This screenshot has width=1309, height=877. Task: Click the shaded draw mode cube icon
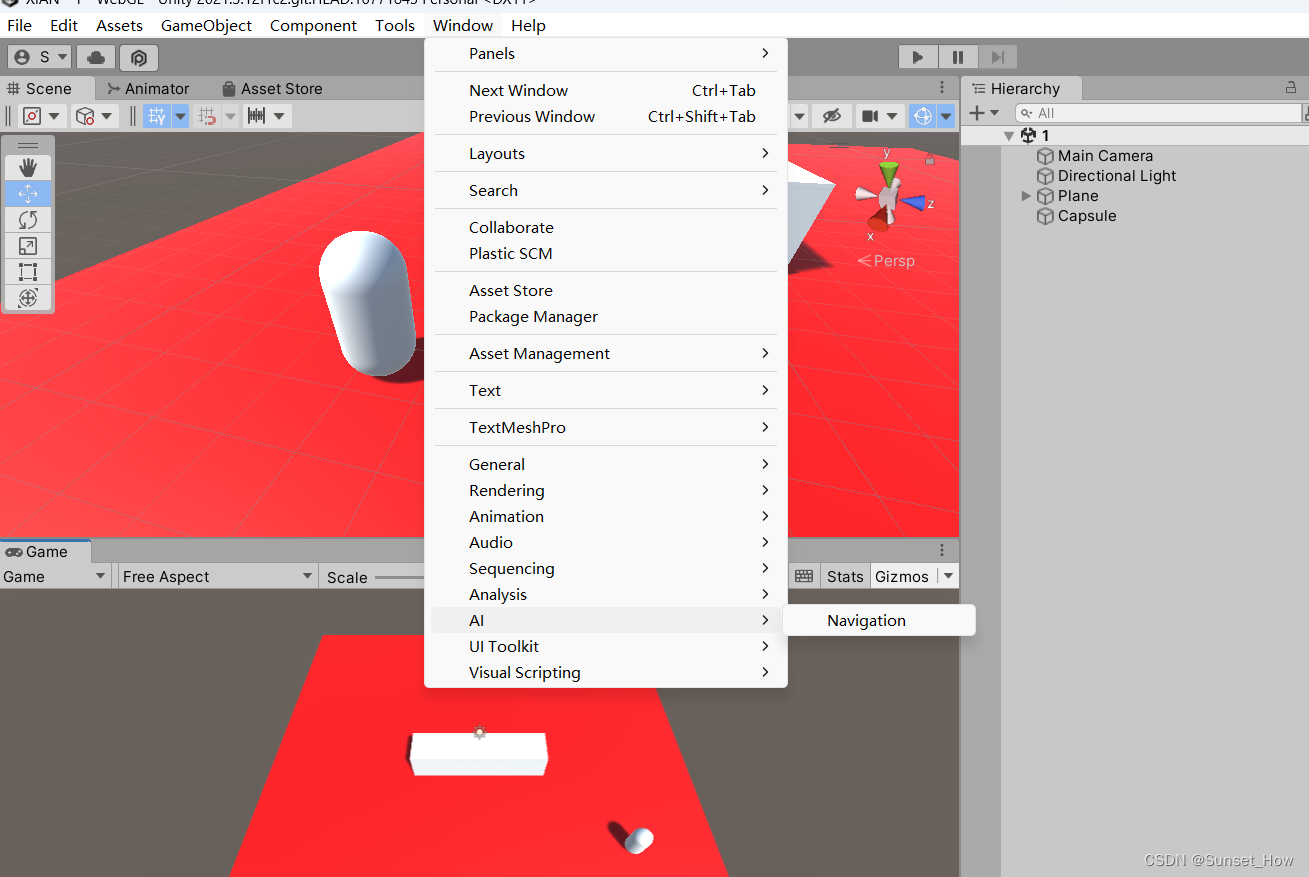coord(85,115)
